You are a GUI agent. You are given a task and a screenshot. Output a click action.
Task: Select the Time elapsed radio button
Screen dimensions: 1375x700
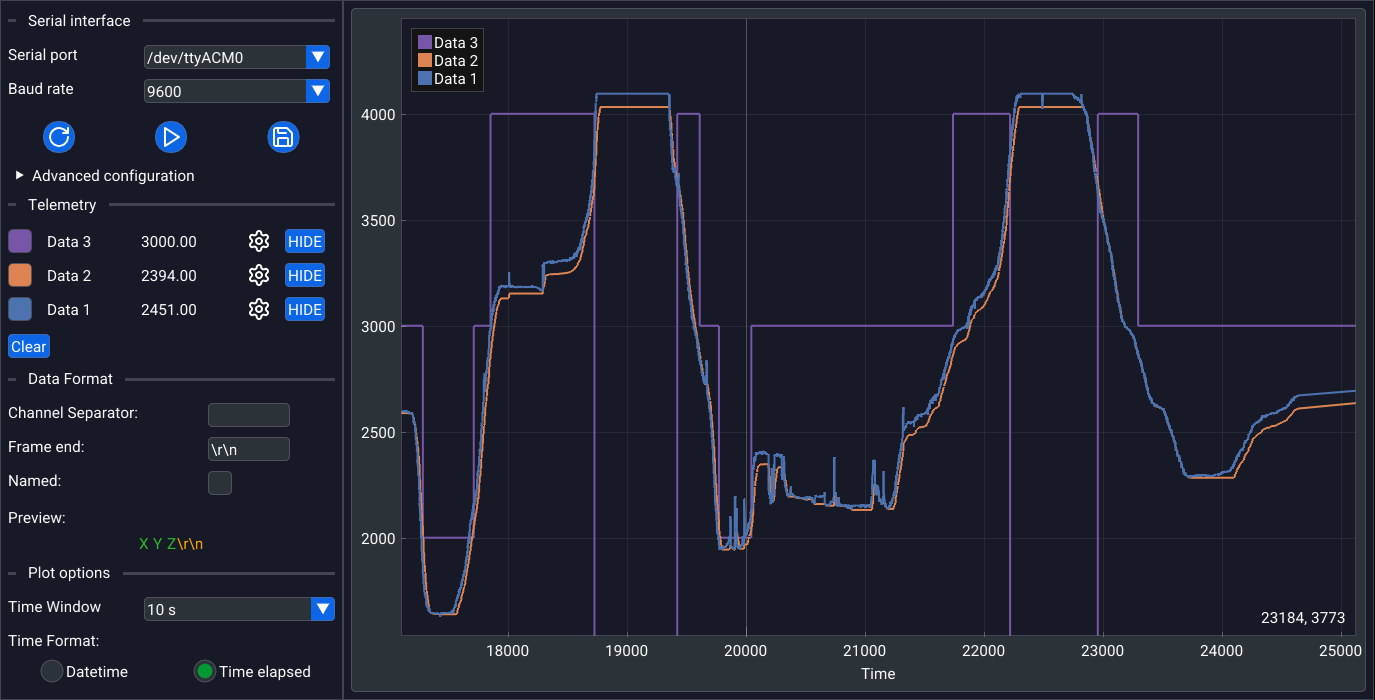point(205,672)
